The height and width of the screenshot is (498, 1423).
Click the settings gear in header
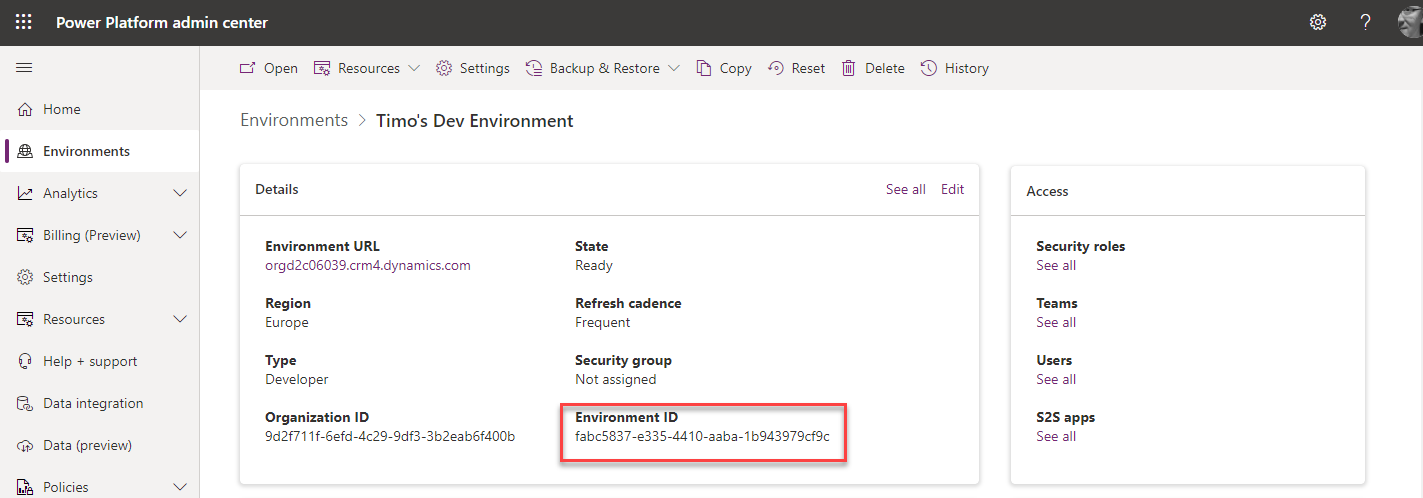[x=1318, y=22]
